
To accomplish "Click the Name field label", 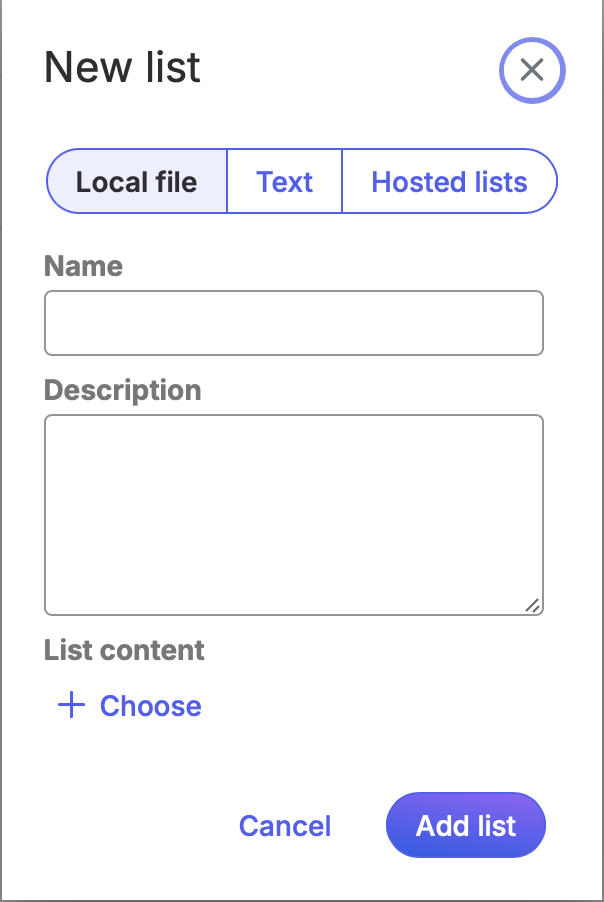I will point(83,266).
